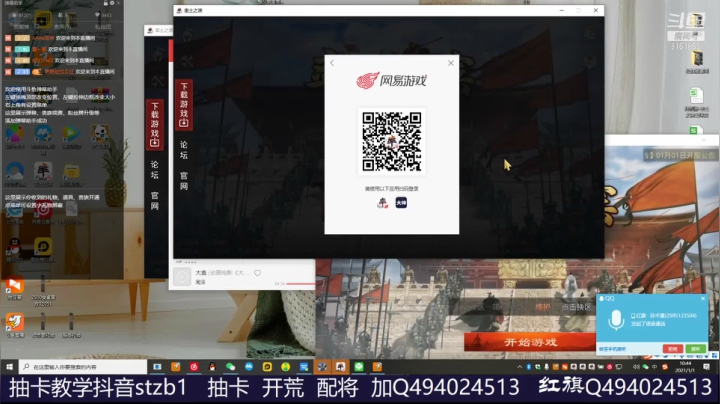
Task: Accept the QQ voice call with the green button
Action: [x=696, y=349]
